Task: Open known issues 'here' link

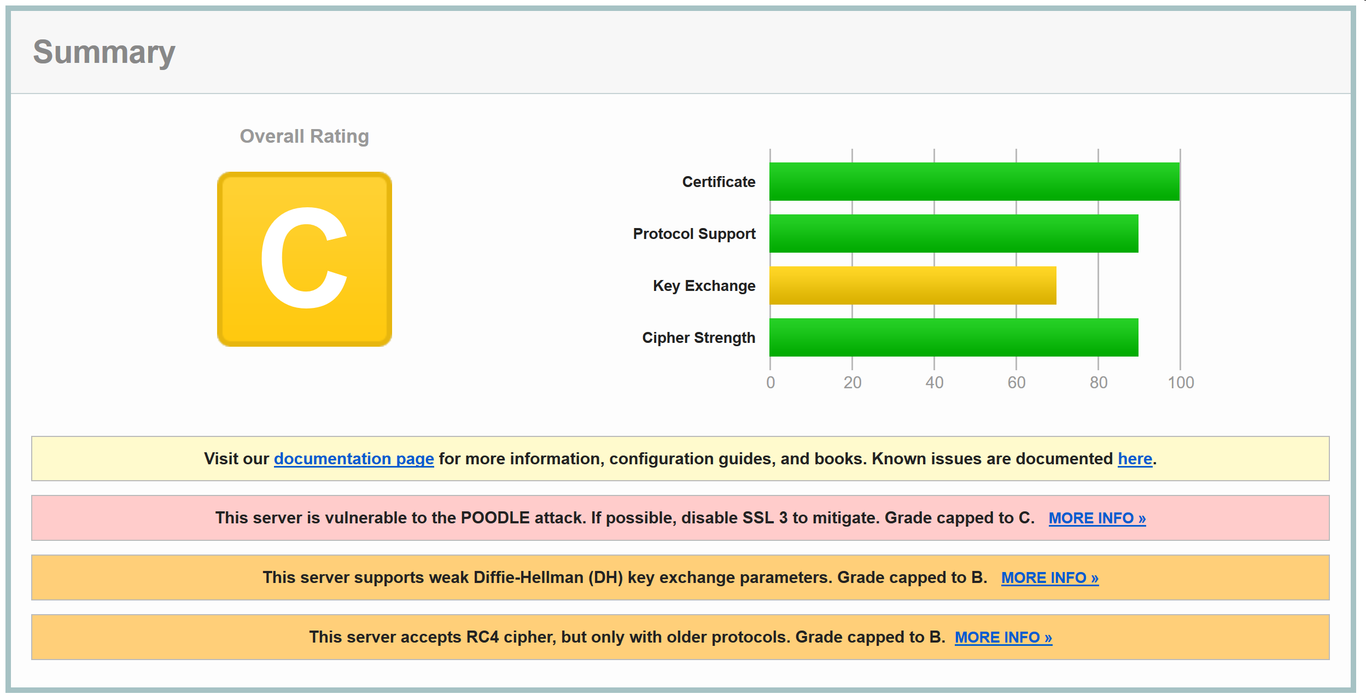Action: click(x=1135, y=459)
